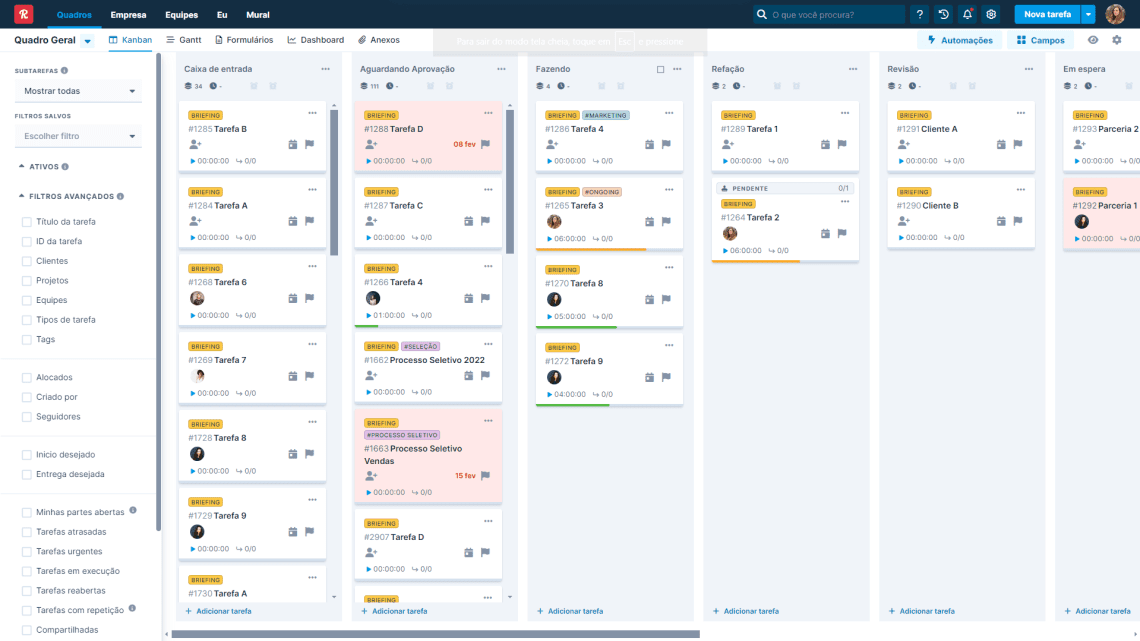The image size is (1140, 641).
Task: Expand the Escolher filtro dropdown
Action: click(x=78, y=136)
